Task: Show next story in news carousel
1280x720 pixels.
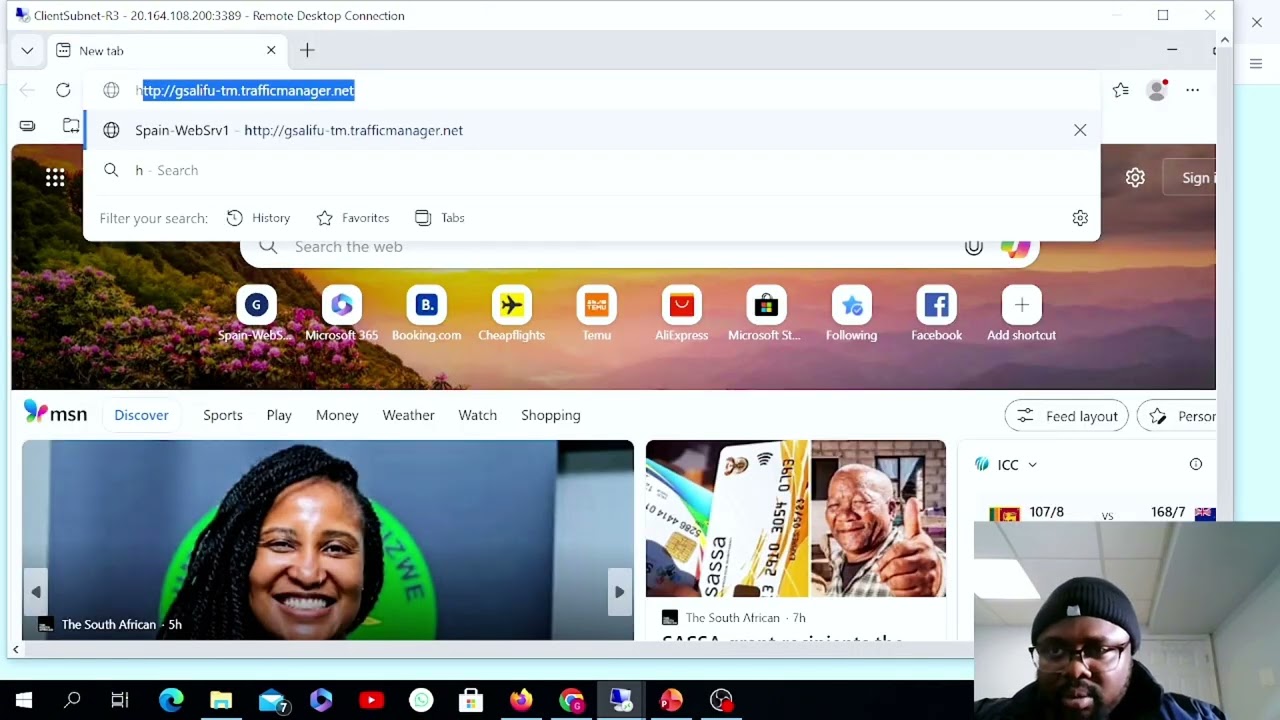Action: [x=620, y=592]
